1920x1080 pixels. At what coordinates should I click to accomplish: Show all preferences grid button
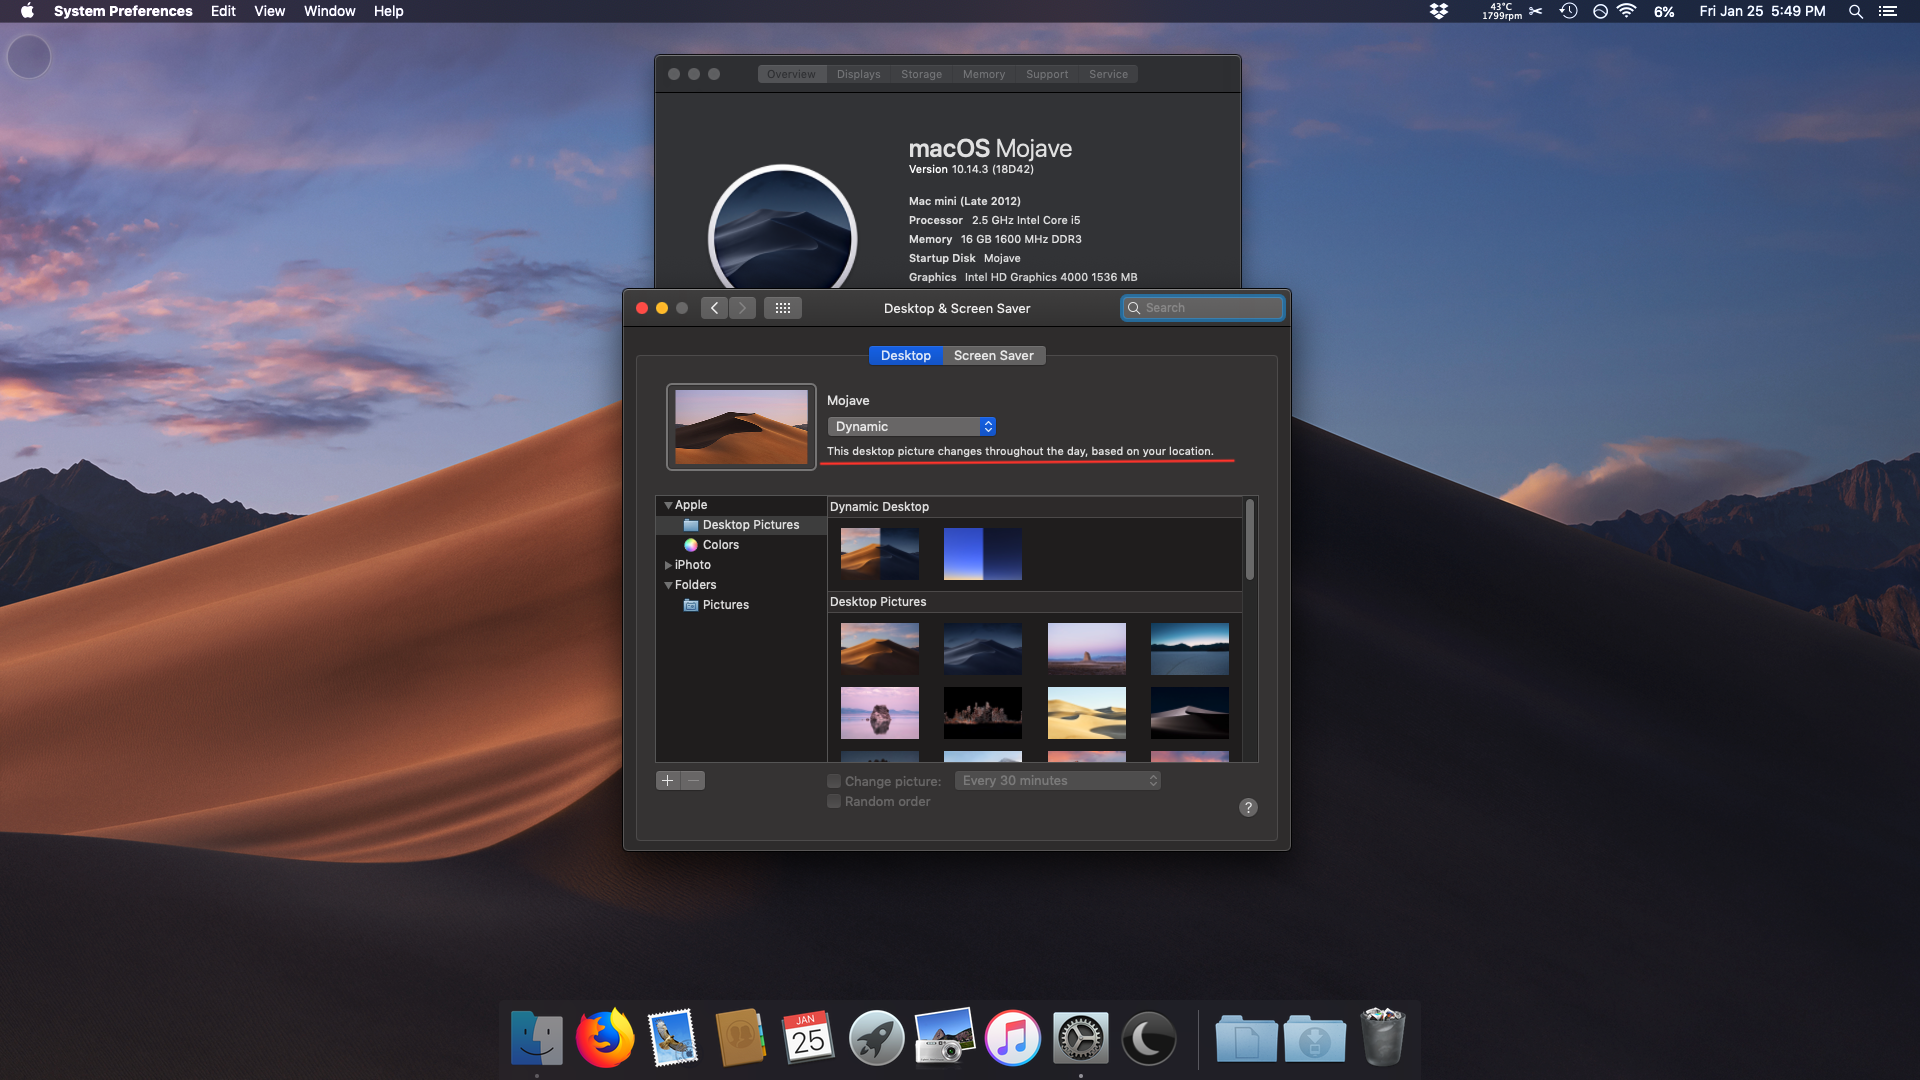pyautogui.click(x=783, y=308)
